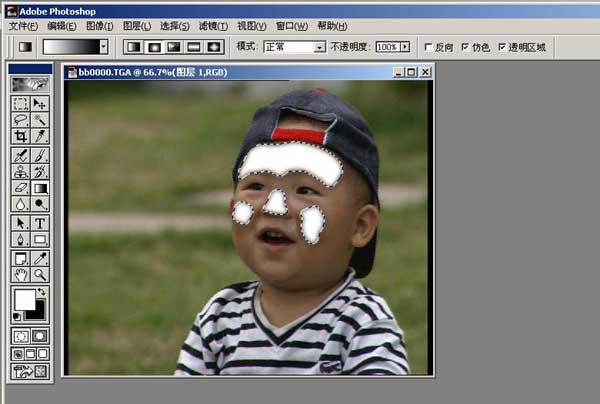Select the Clone Stamp tool
Screen dimensions: 600x404
21,171
